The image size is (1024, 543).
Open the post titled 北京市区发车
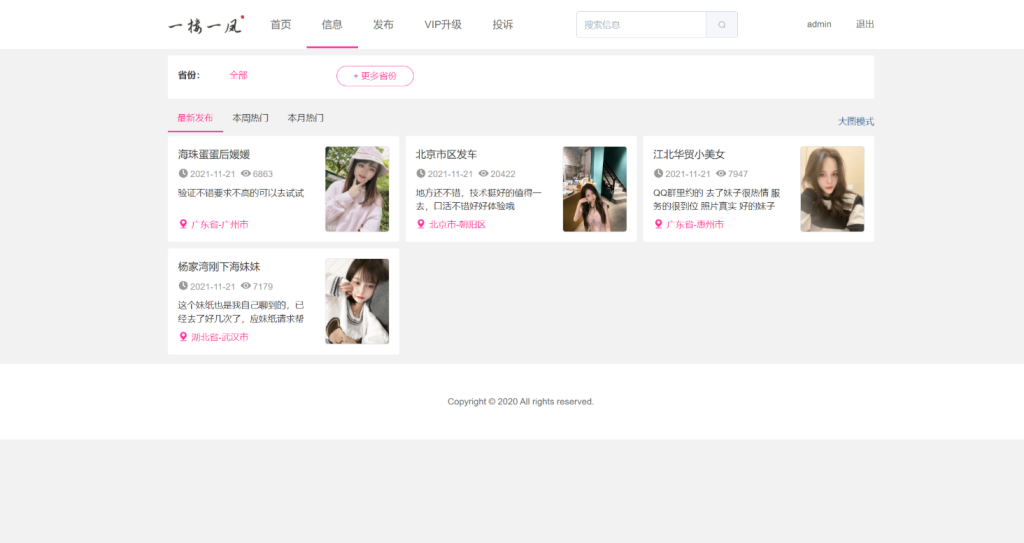coord(447,154)
